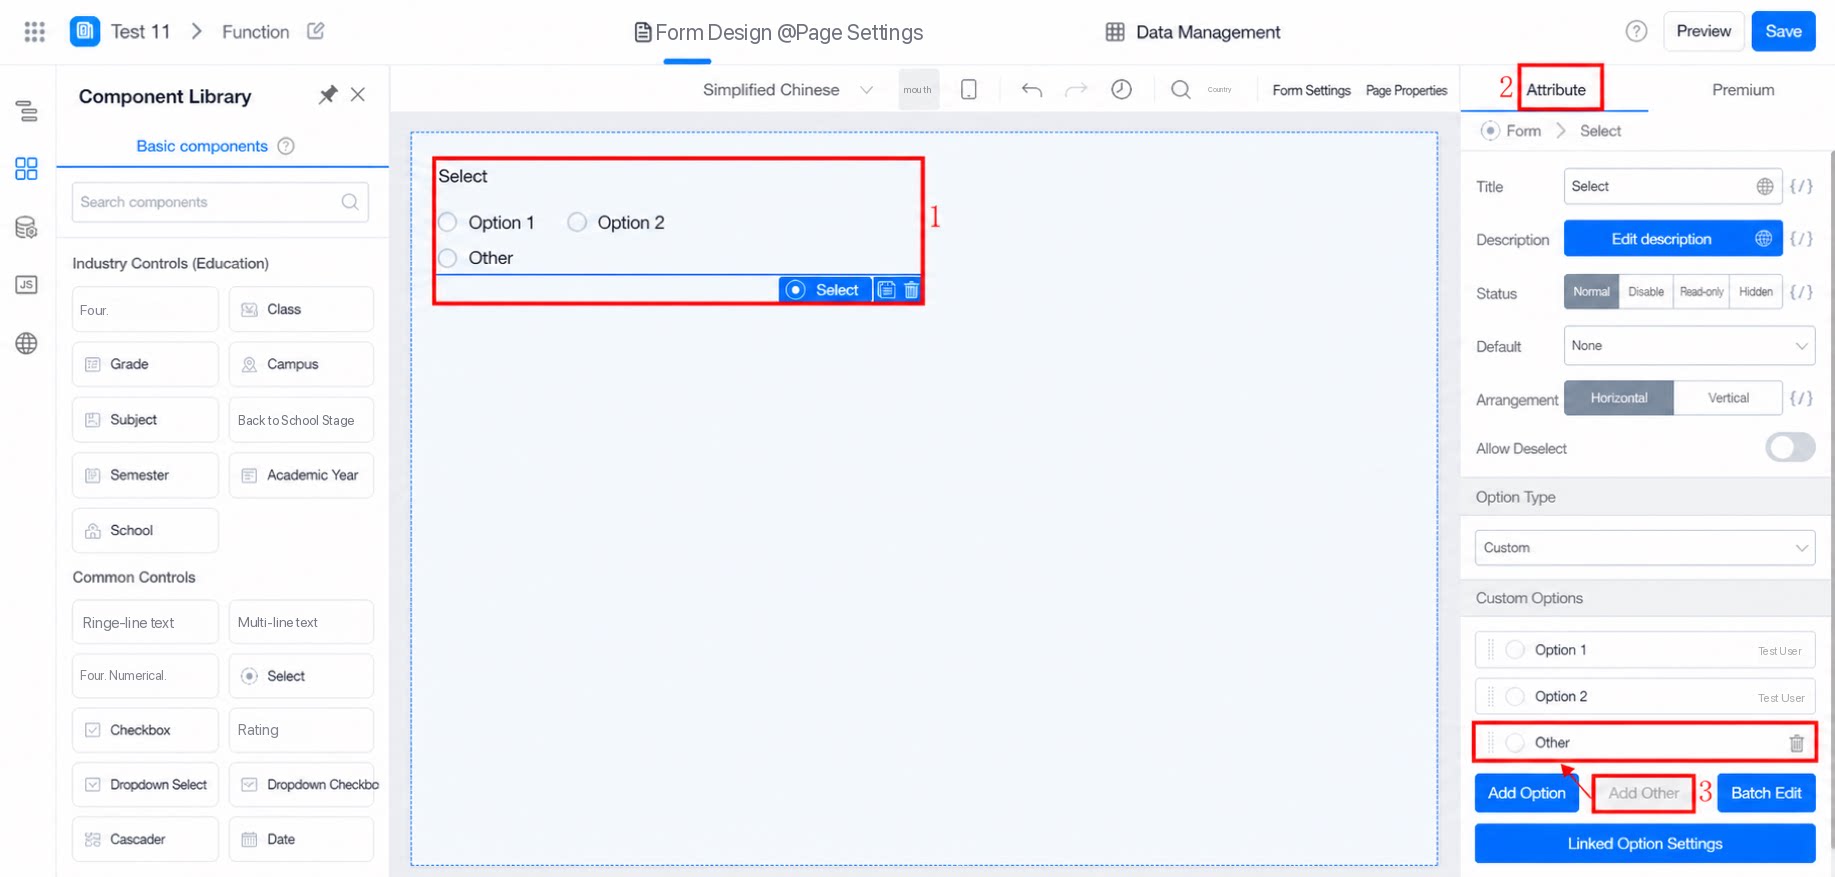Open the Data Management tab
This screenshot has height=877, width=1835.
pyautogui.click(x=1193, y=32)
